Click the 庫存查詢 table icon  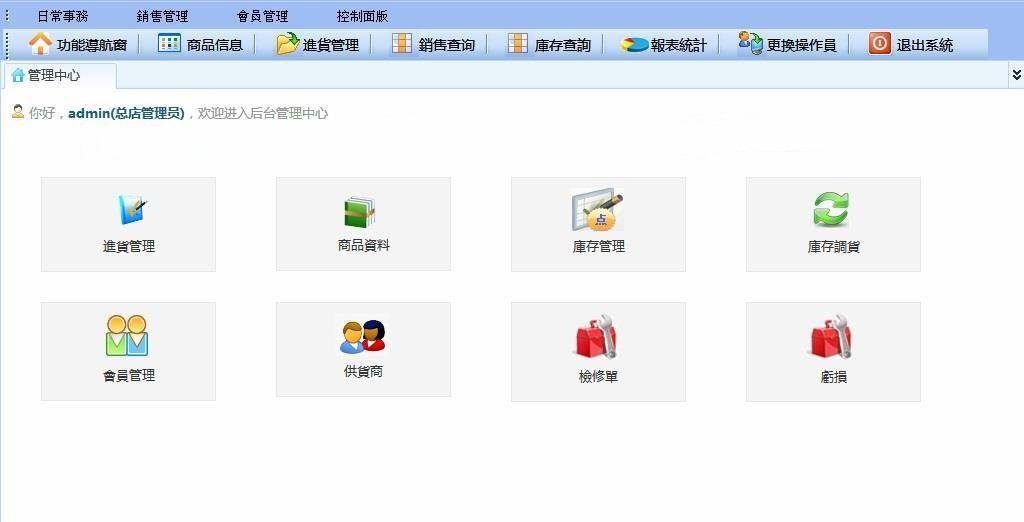[x=518, y=43]
